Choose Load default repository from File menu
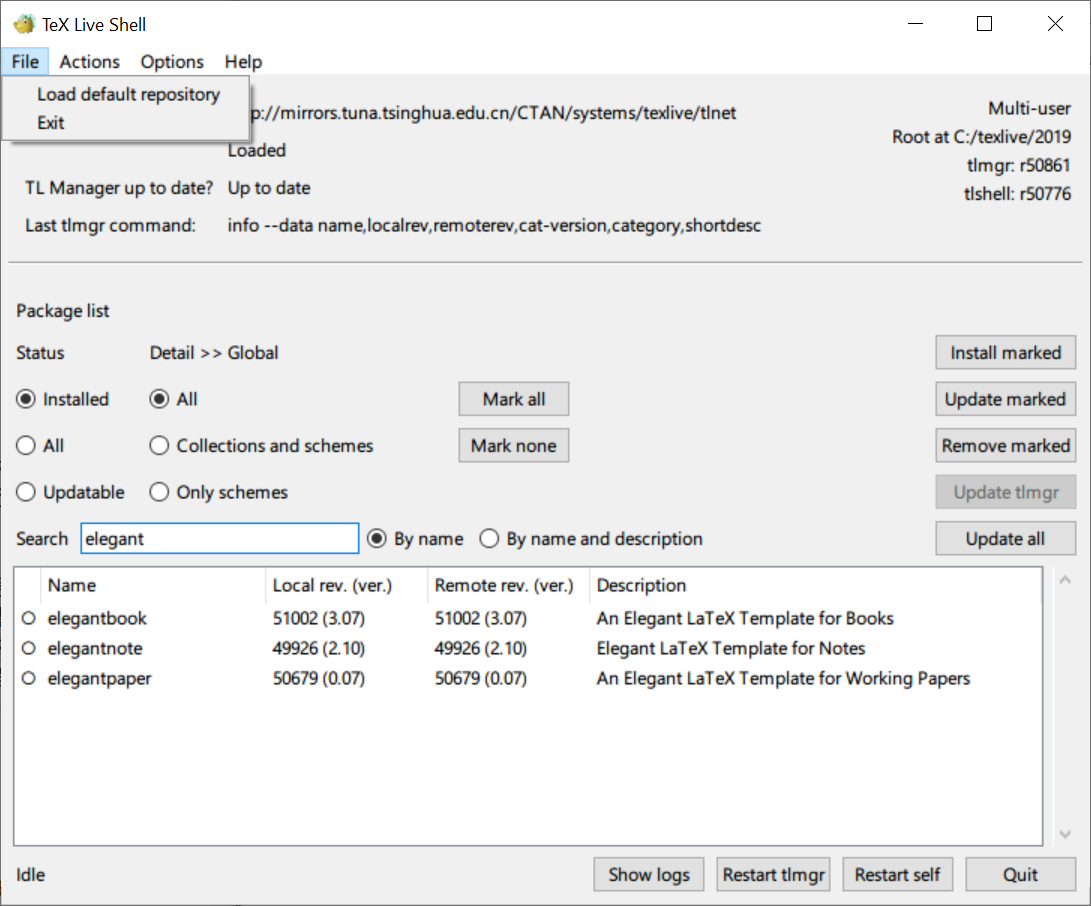 (128, 95)
